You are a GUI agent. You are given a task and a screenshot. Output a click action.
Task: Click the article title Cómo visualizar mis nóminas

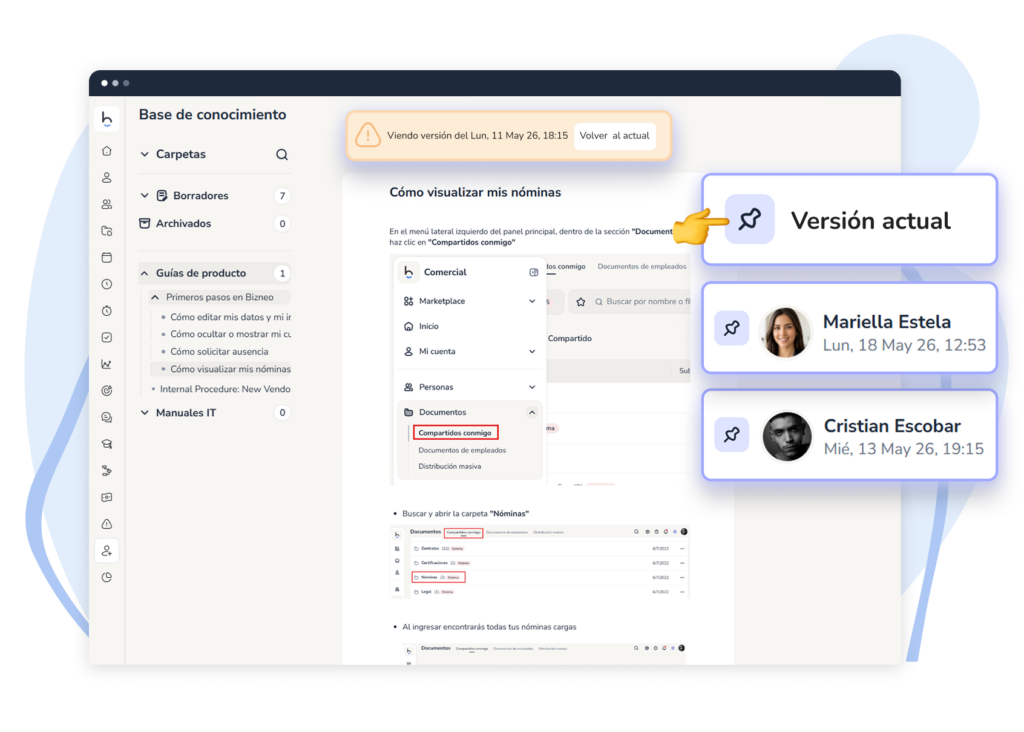coord(475,192)
